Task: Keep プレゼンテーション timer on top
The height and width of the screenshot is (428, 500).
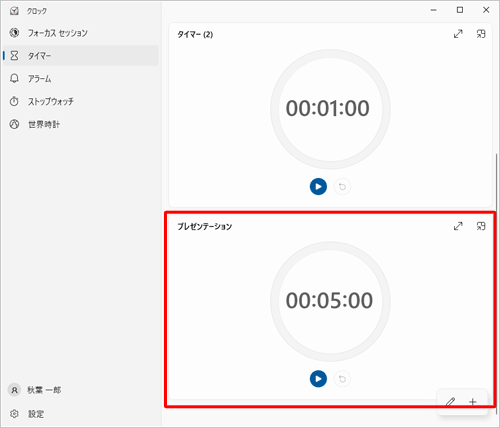Action: click(481, 226)
